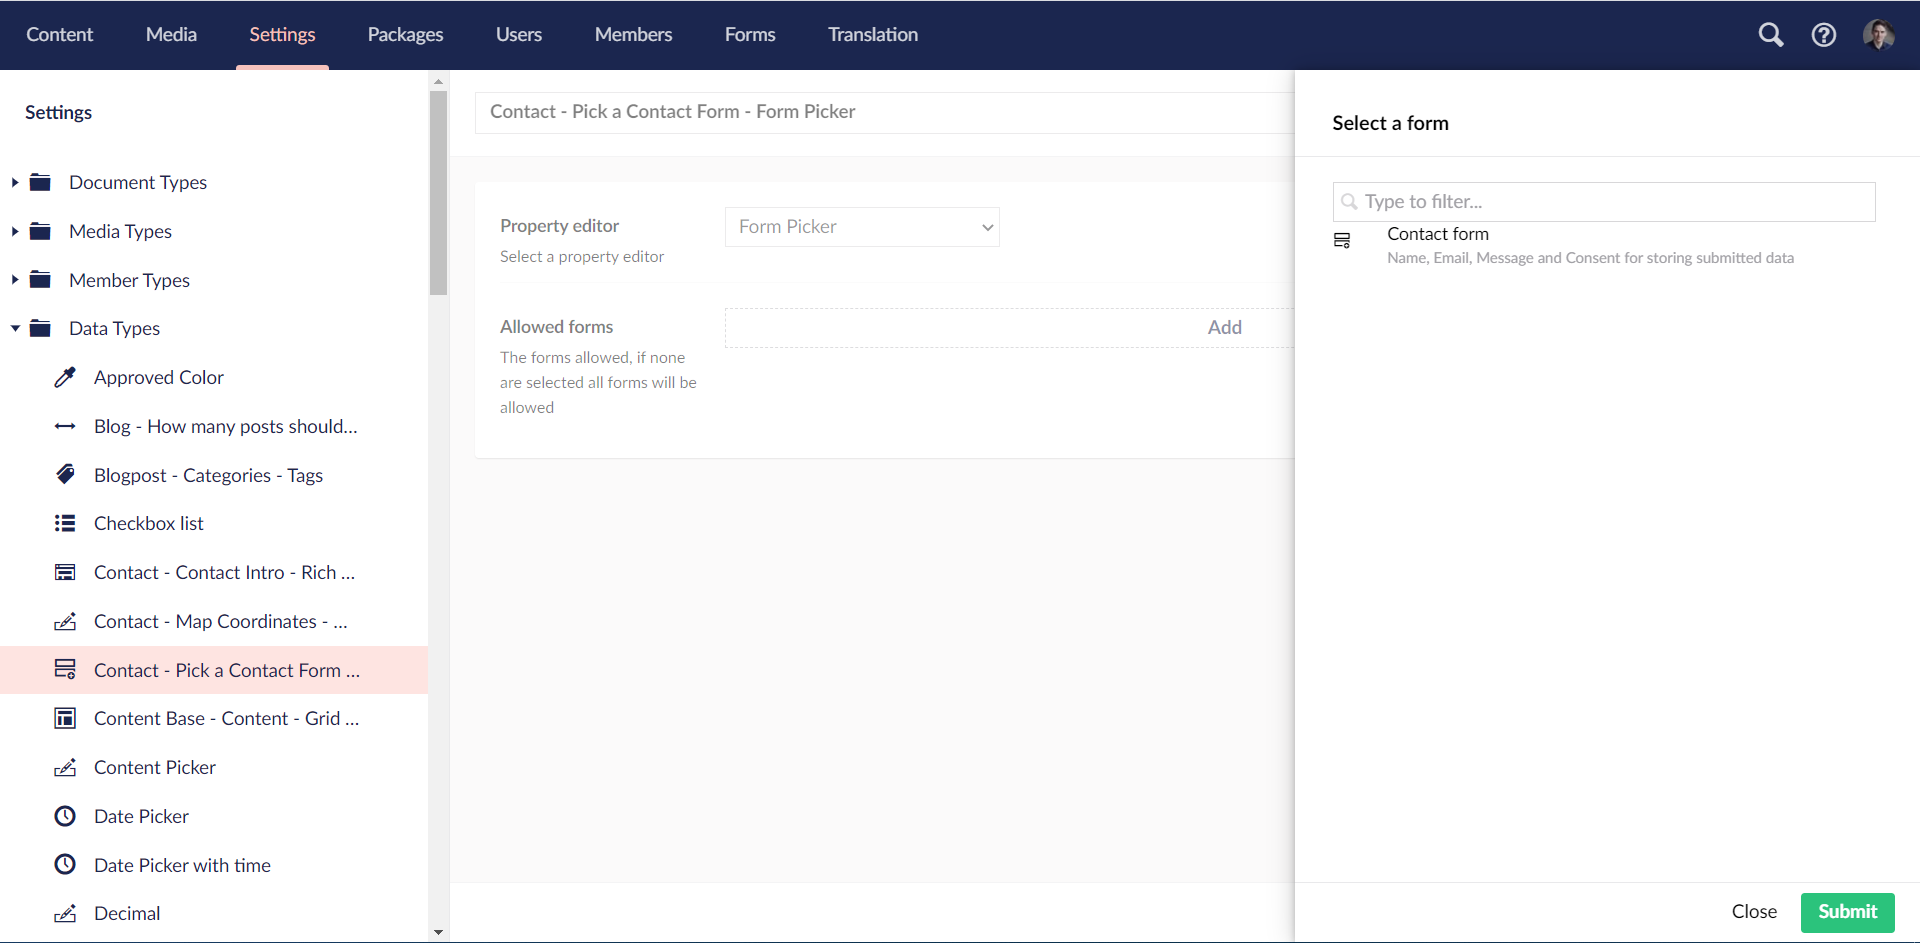Image resolution: width=1920 pixels, height=943 pixels.
Task: Select the Contact form entry in the picker
Action: point(1438,234)
